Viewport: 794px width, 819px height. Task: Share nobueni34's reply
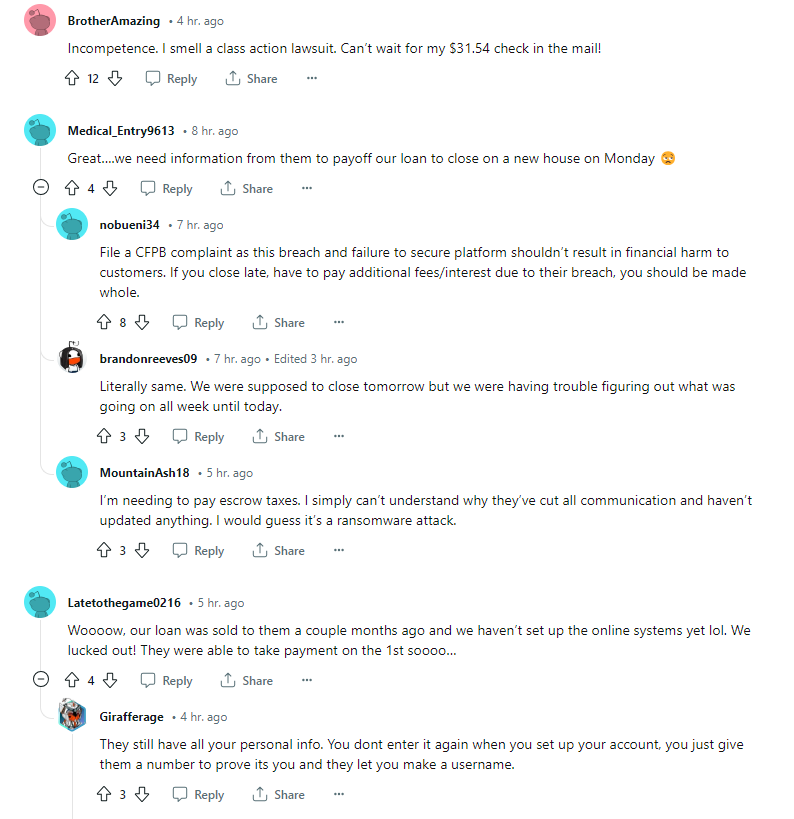coord(278,322)
